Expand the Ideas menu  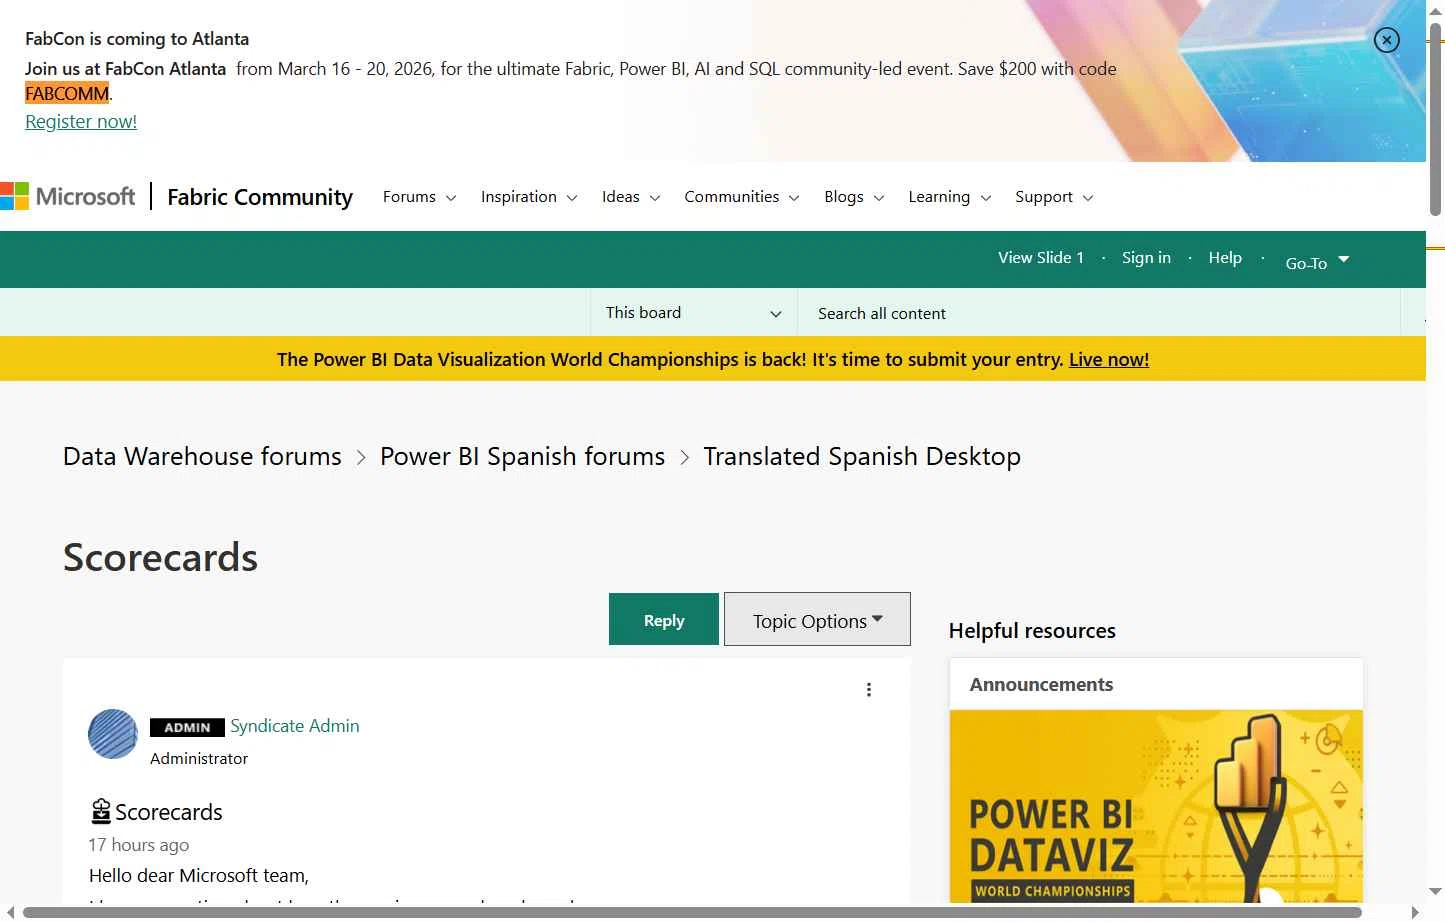[630, 197]
